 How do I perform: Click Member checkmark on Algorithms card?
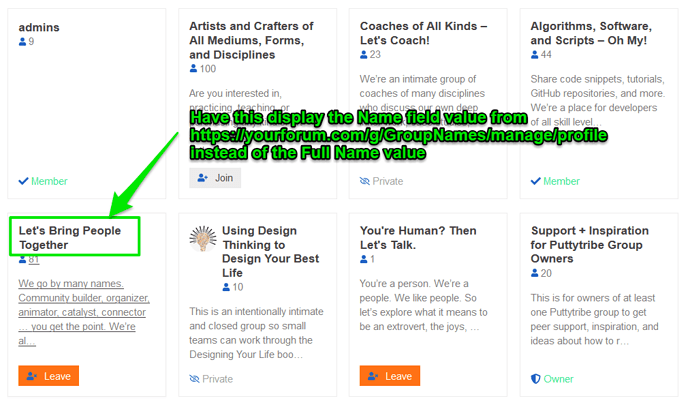click(x=536, y=181)
